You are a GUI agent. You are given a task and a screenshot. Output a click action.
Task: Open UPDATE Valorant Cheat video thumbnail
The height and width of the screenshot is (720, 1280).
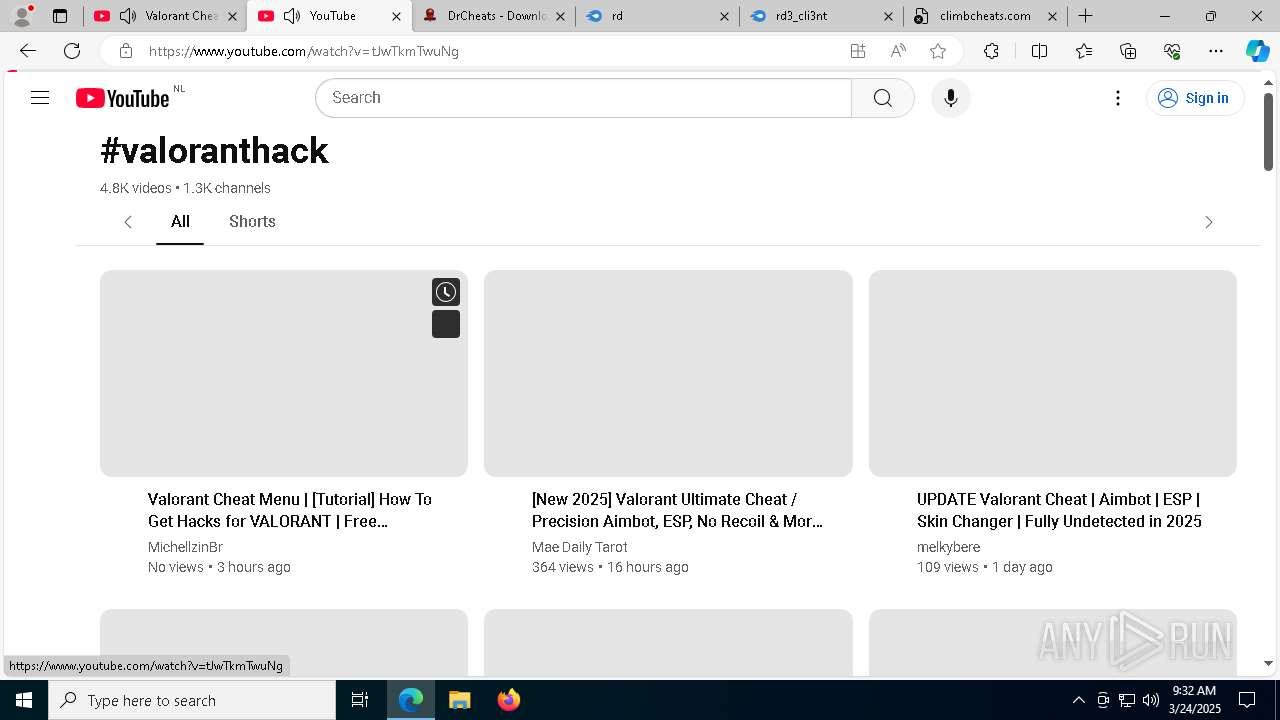tap(1053, 373)
